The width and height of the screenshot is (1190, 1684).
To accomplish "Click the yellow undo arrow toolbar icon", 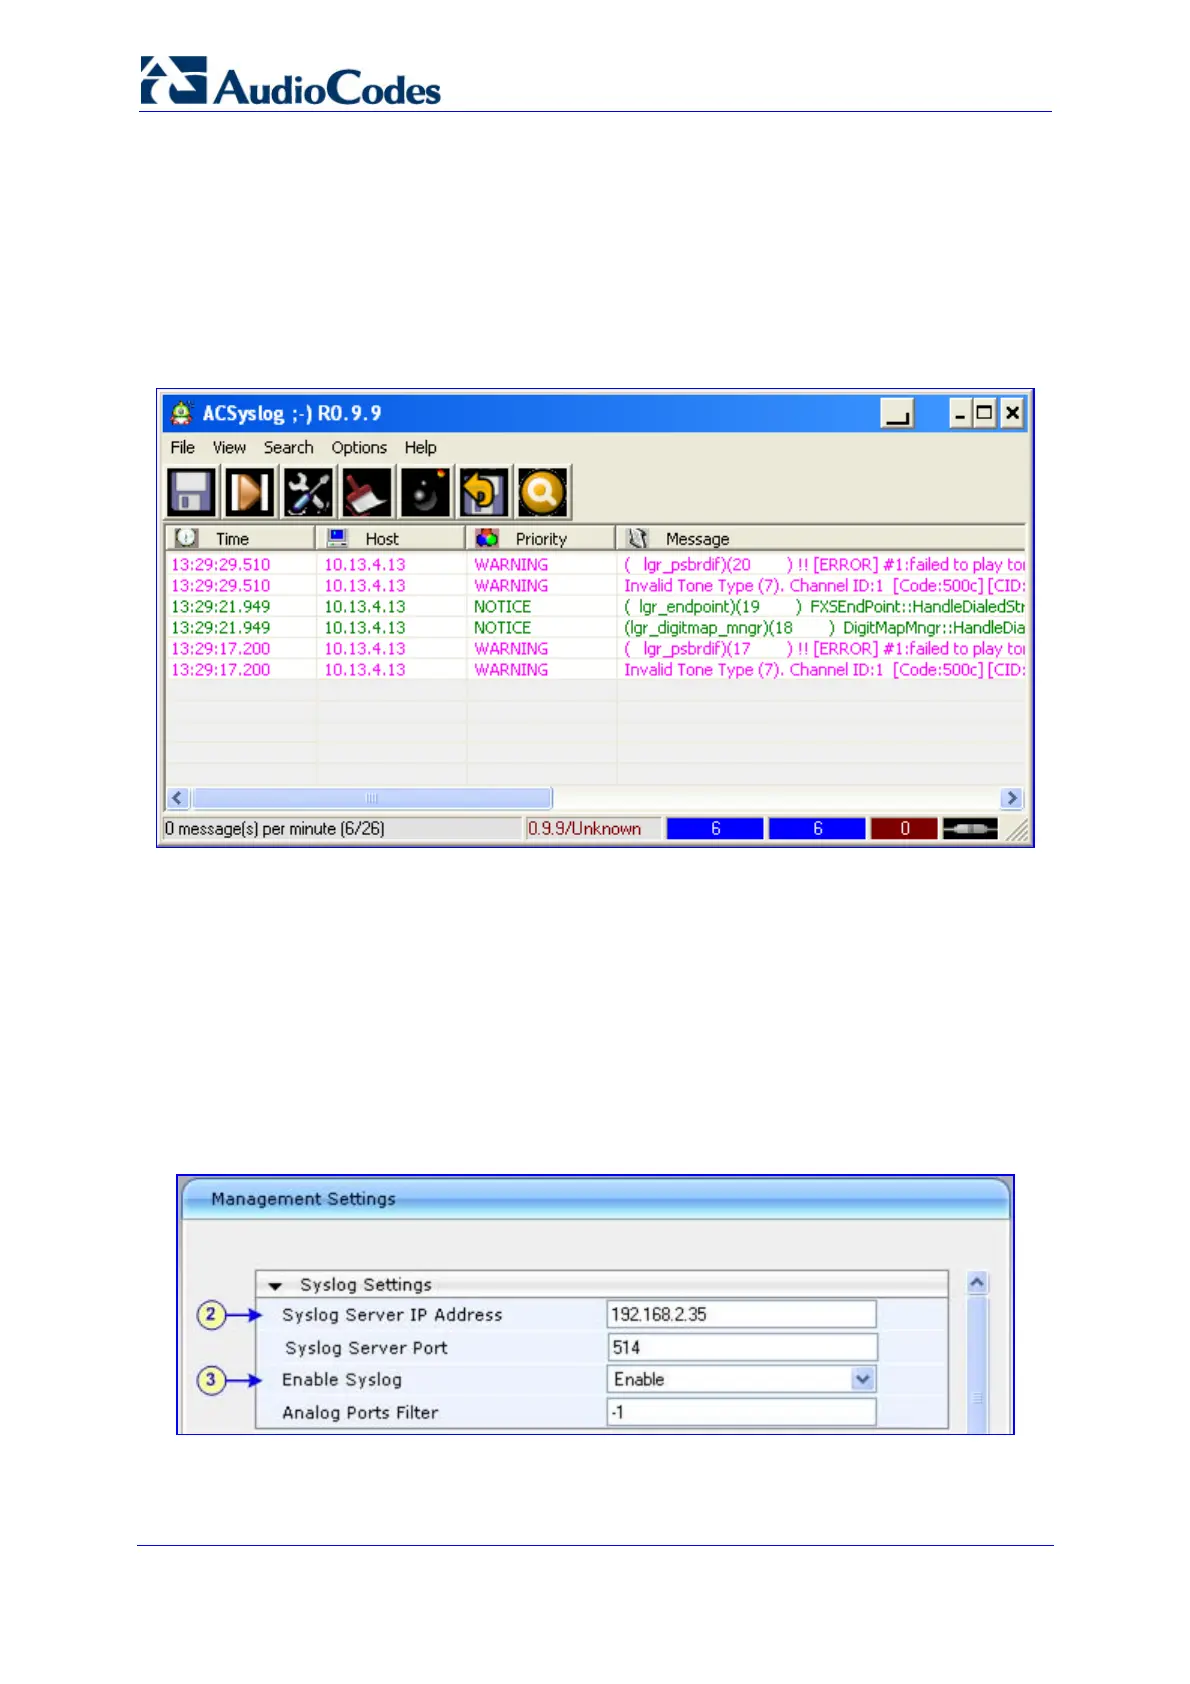I will (x=484, y=492).
